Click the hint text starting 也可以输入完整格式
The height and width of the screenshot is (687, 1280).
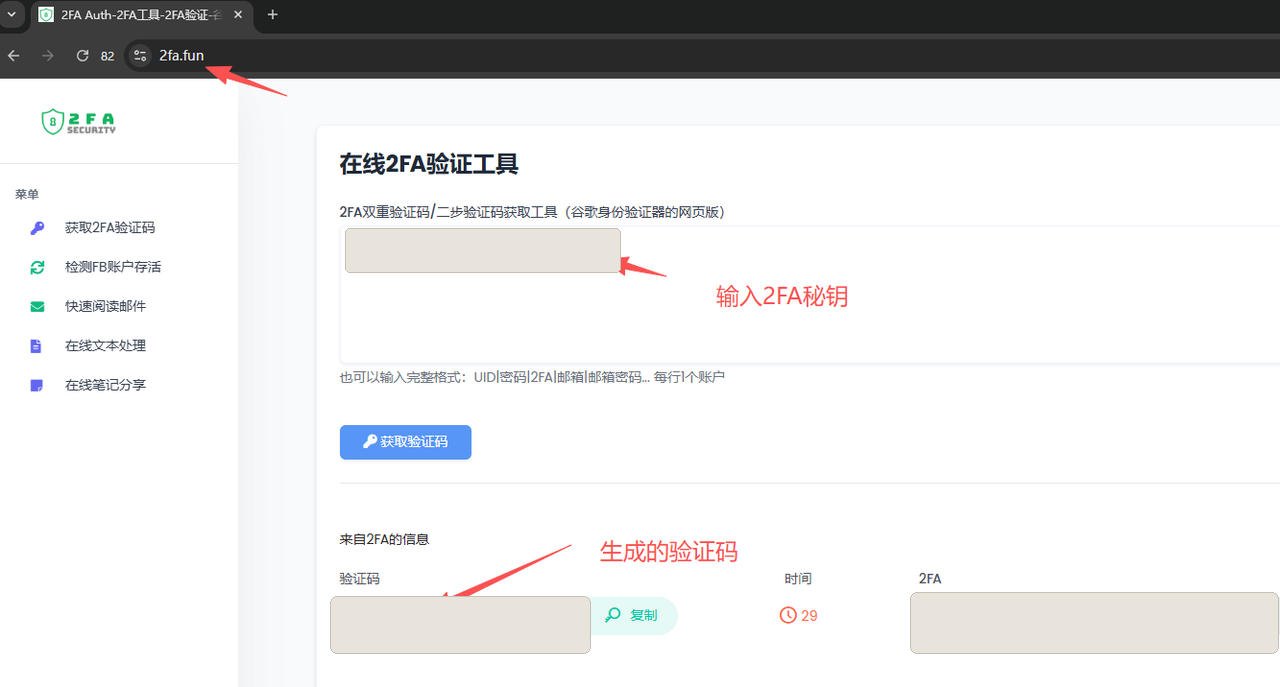532,377
